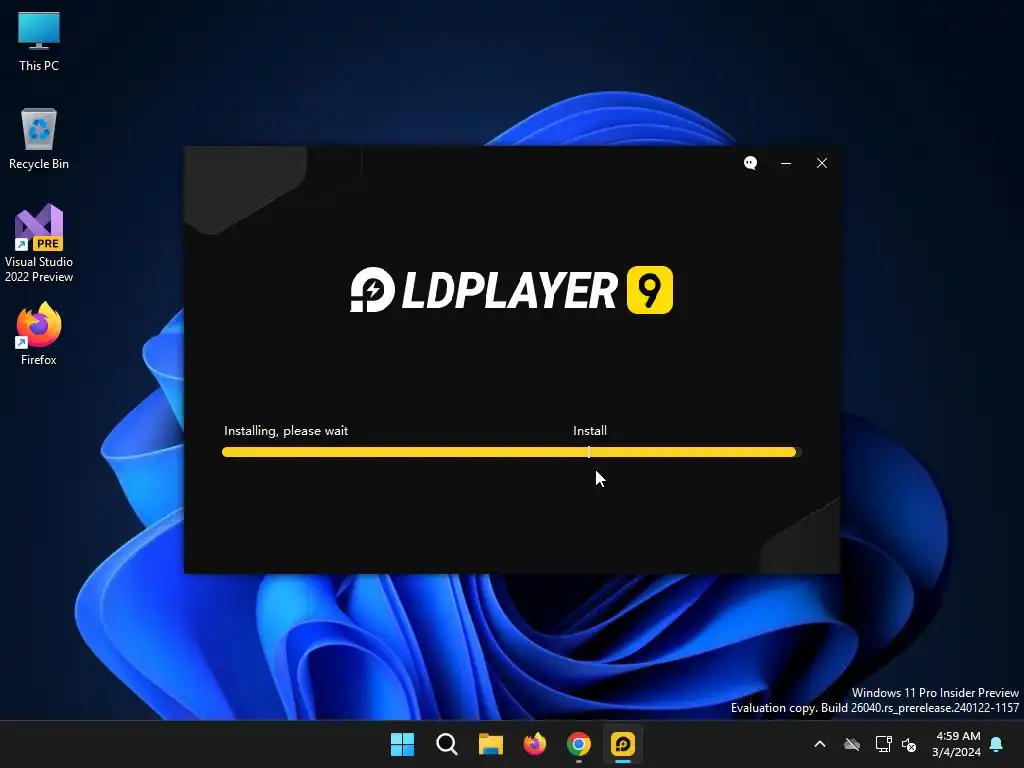The image size is (1024, 768).
Task: Open the LDPlayer installer feedback chat icon
Action: click(x=750, y=163)
